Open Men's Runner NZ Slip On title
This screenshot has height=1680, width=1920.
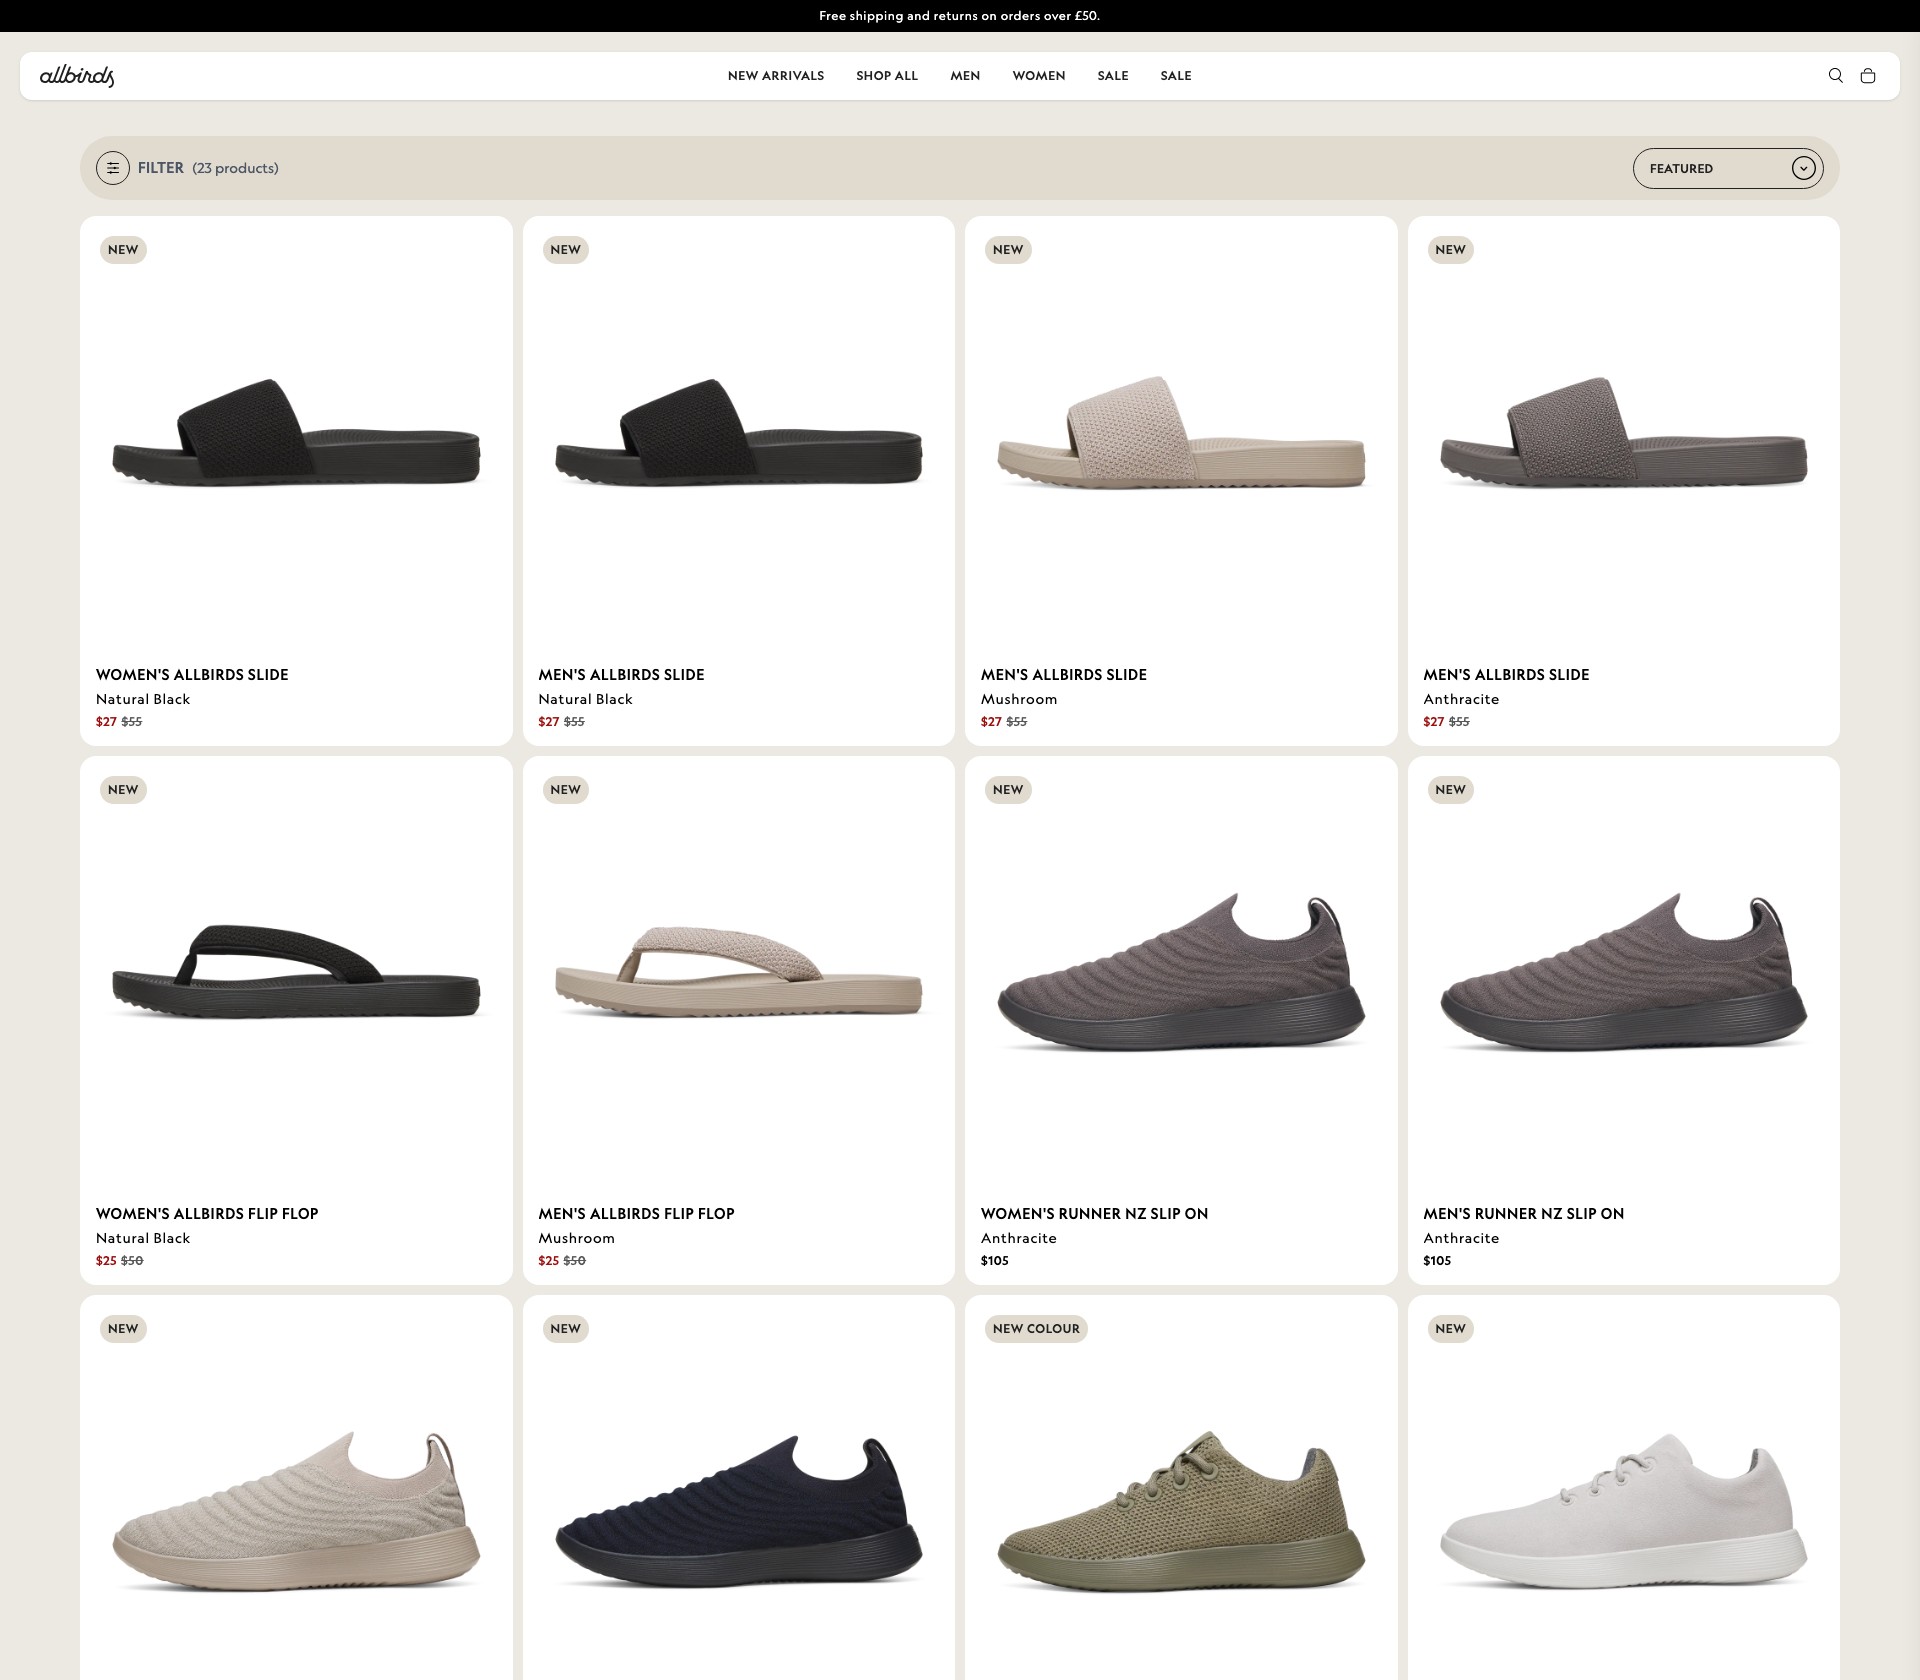pos(1523,1214)
